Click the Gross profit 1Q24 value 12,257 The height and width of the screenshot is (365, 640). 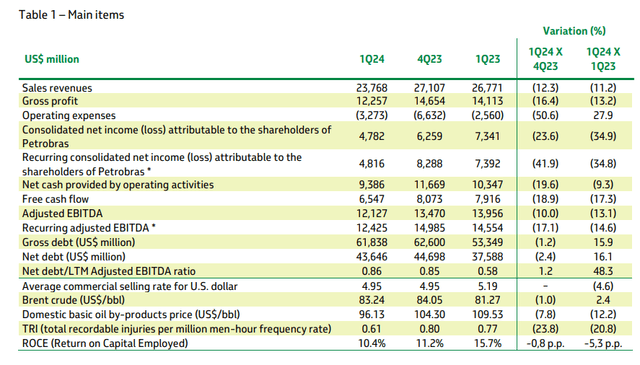[372, 101]
